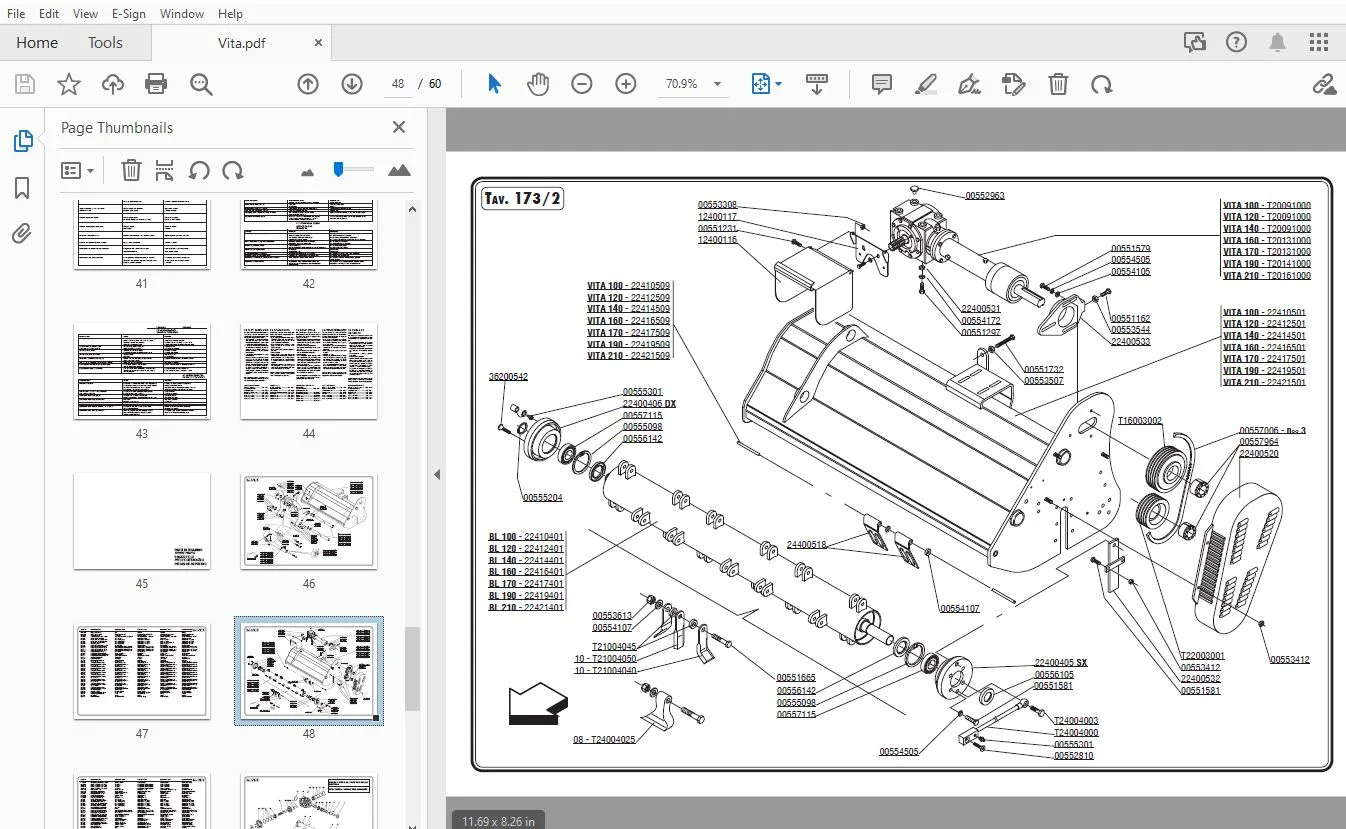Click the '11.69 x 8.26 in' page size label
Image resolution: width=1346 pixels, height=829 pixels.
(x=497, y=821)
